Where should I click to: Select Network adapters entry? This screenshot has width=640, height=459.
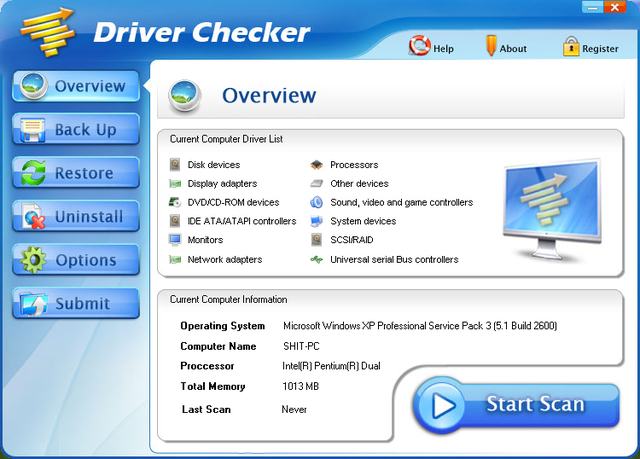click(x=225, y=259)
